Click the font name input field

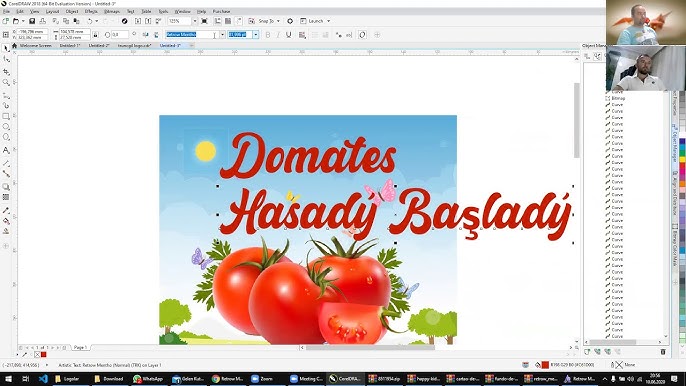point(192,35)
